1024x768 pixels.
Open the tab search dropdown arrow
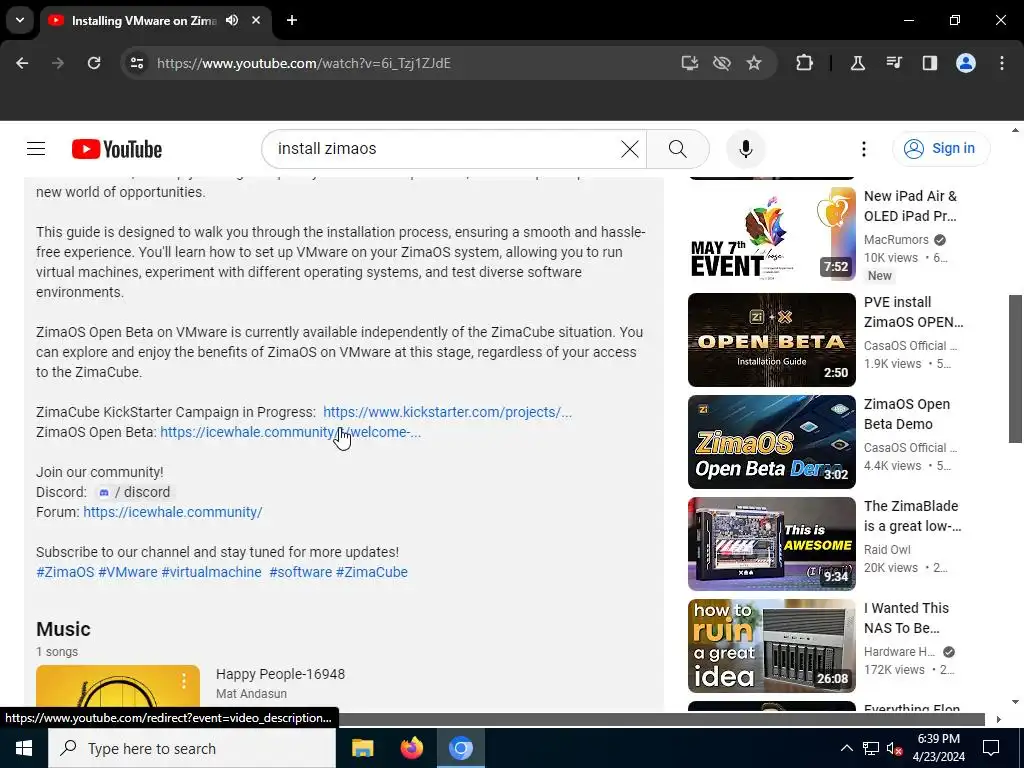click(x=20, y=20)
